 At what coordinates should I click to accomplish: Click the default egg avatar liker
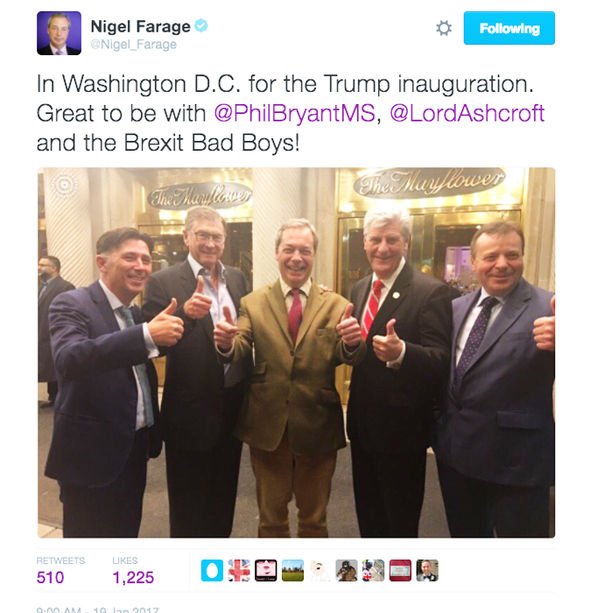tap(212, 570)
